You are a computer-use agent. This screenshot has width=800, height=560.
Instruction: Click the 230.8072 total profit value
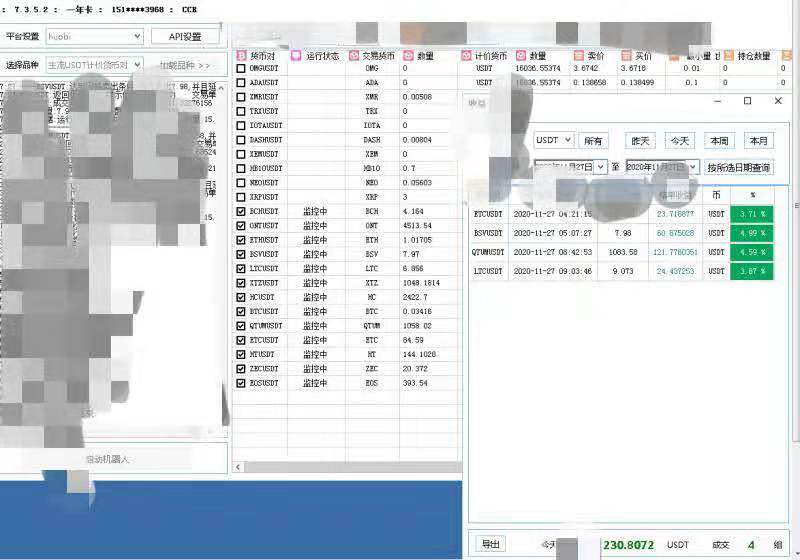click(629, 545)
